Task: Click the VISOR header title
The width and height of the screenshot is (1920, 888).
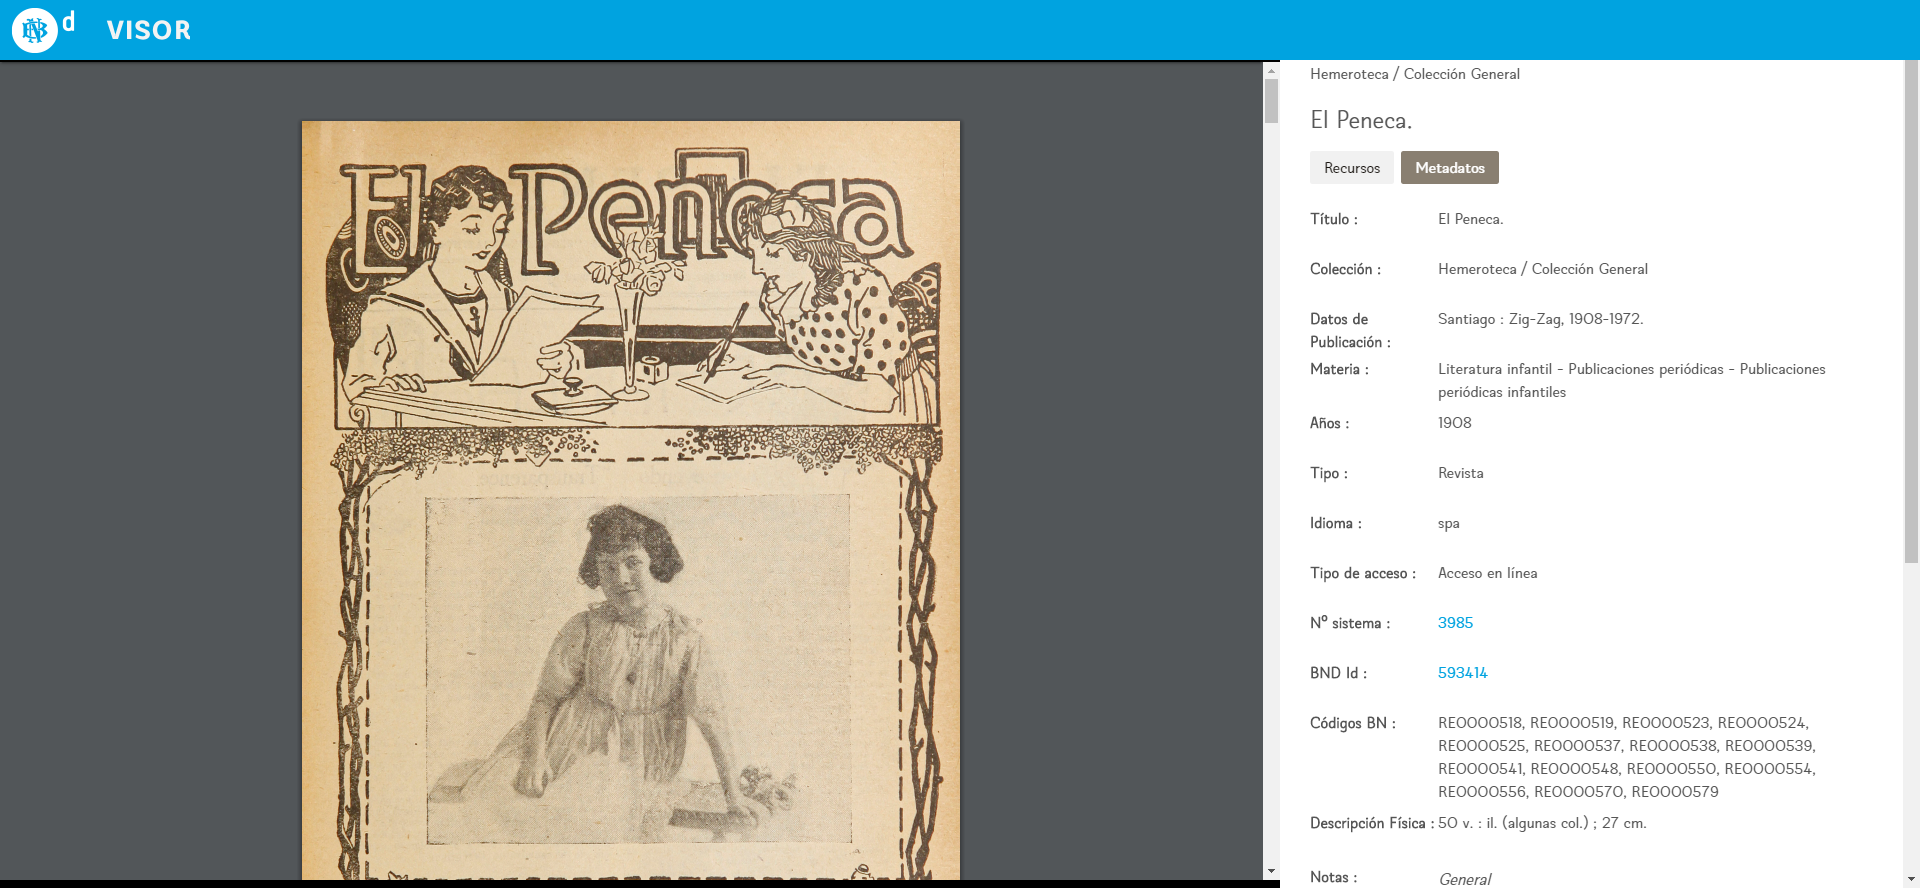Action: (148, 30)
